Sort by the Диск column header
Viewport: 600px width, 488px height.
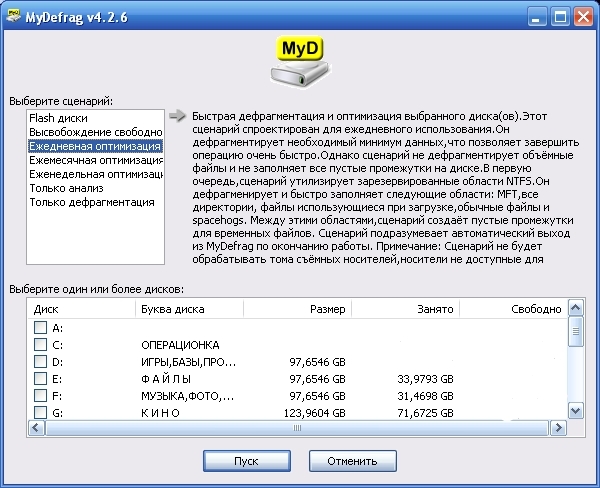coord(82,309)
